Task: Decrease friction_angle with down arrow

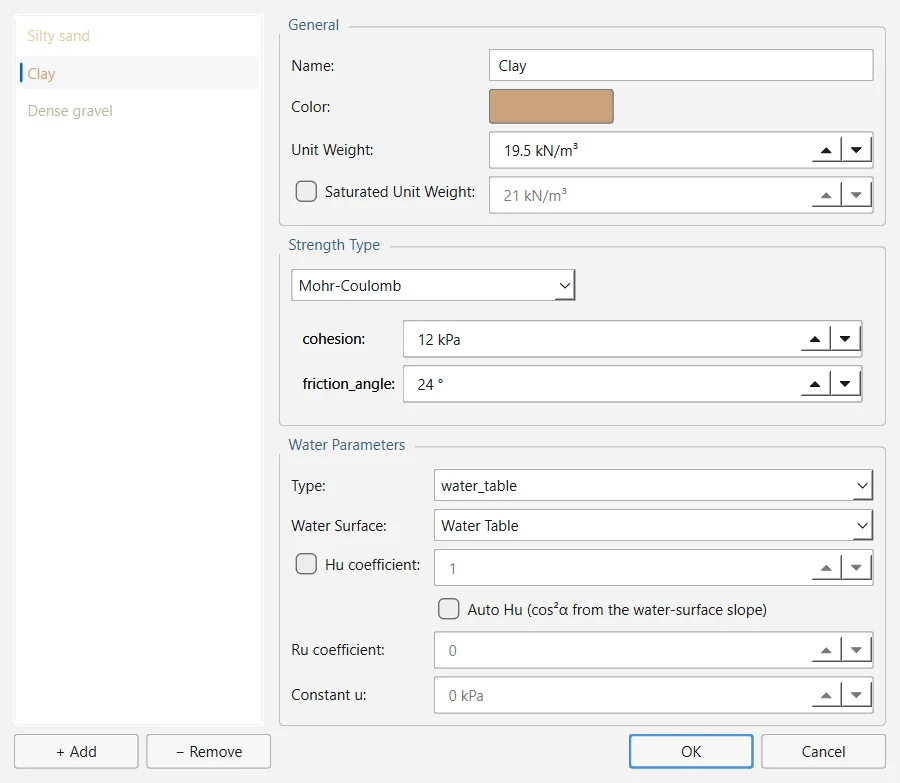Action: pyautogui.click(x=845, y=383)
